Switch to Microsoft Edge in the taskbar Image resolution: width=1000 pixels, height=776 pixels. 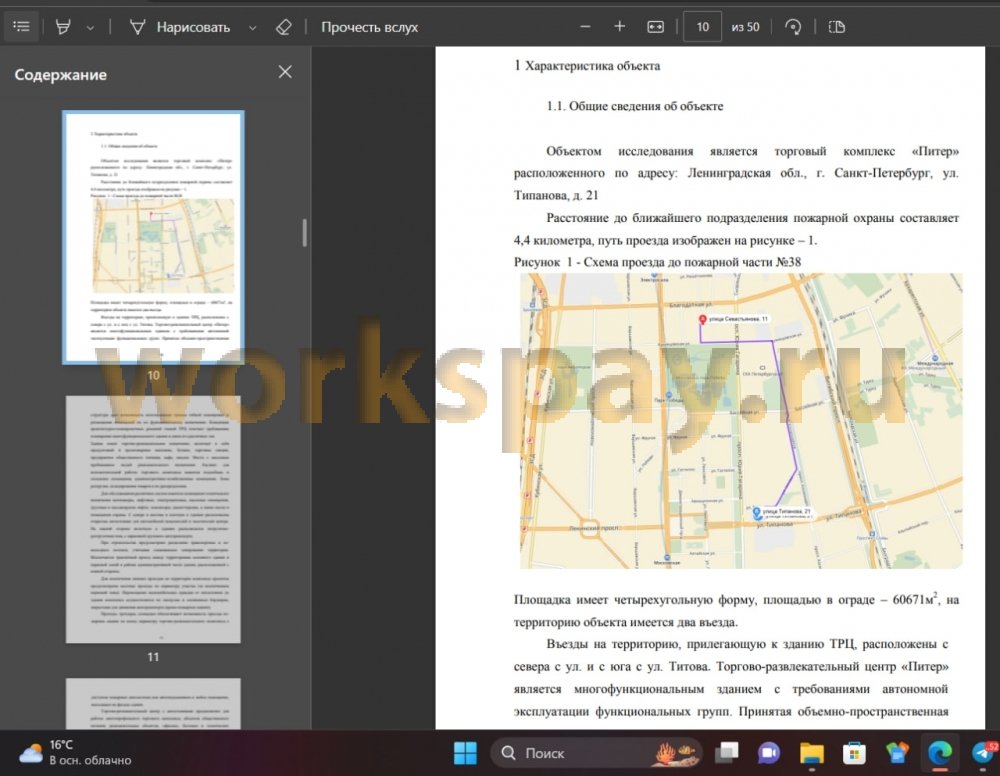[x=939, y=753]
